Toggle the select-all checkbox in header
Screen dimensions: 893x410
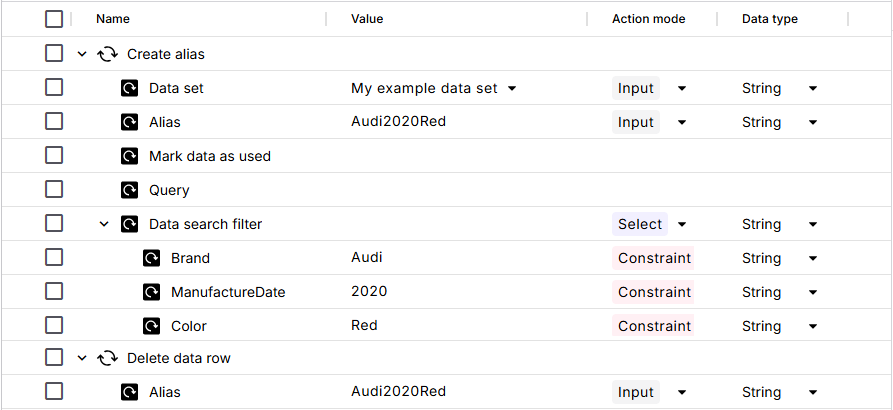(54, 19)
